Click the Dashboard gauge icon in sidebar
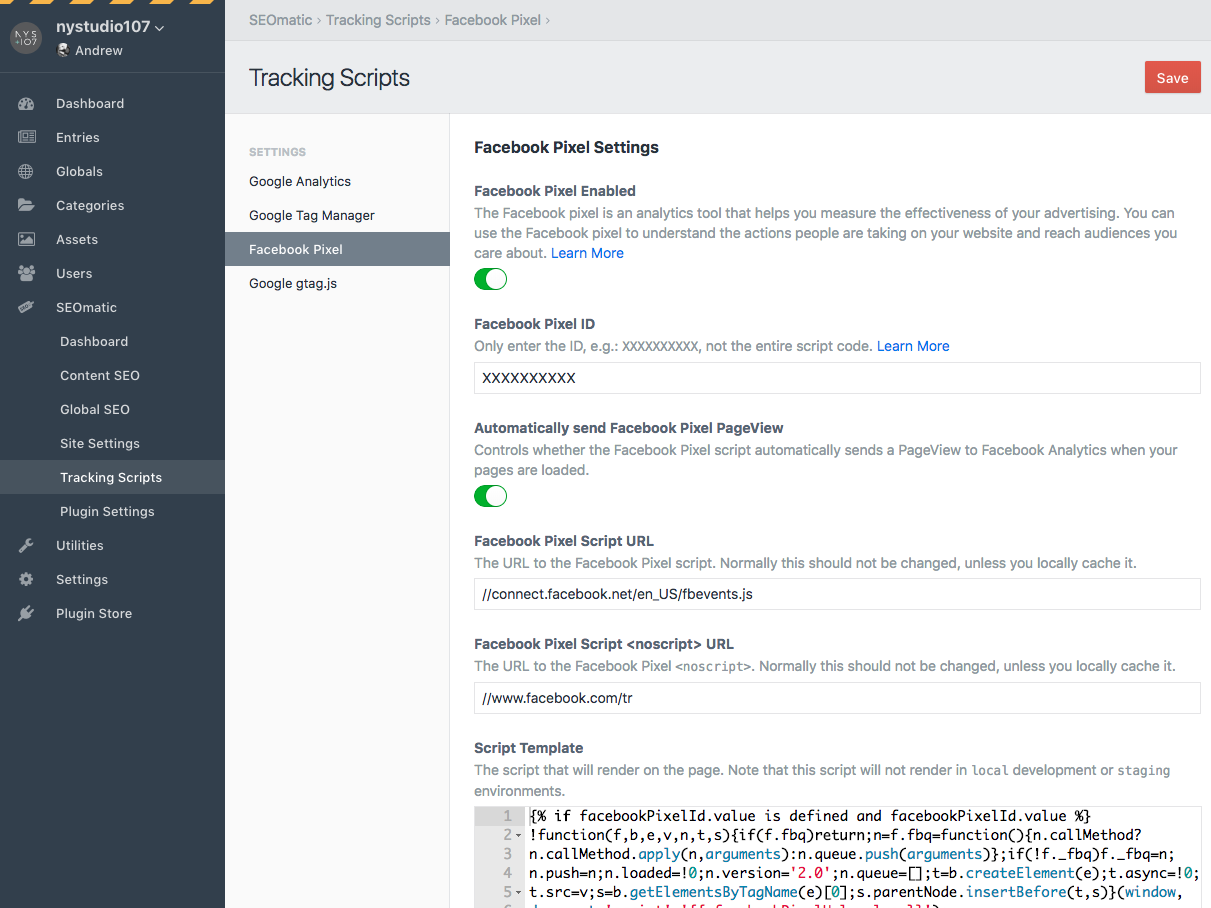The image size is (1211, 908). pos(26,103)
